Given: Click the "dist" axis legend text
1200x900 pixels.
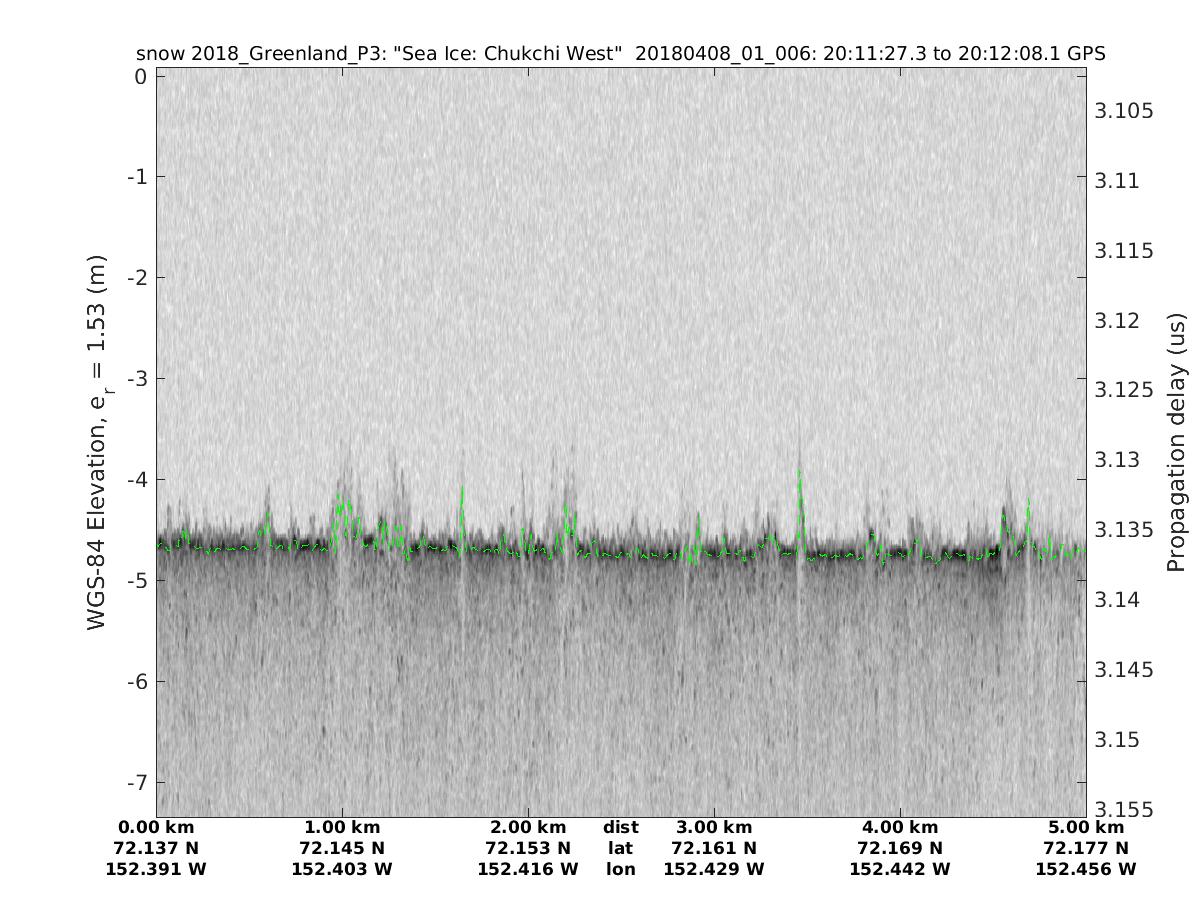Looking at the screenshot, I should 620,827.
